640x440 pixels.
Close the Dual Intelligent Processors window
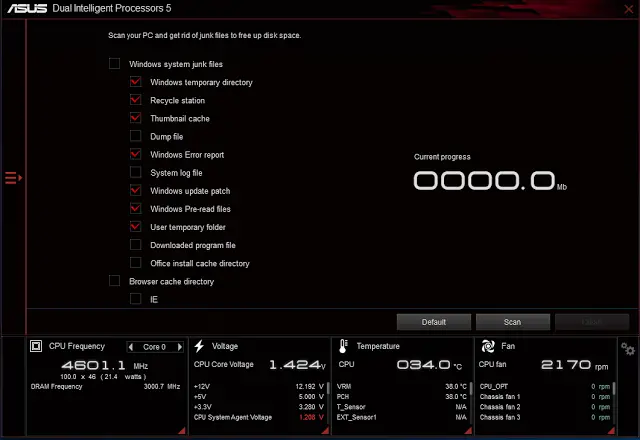point(629,9)
